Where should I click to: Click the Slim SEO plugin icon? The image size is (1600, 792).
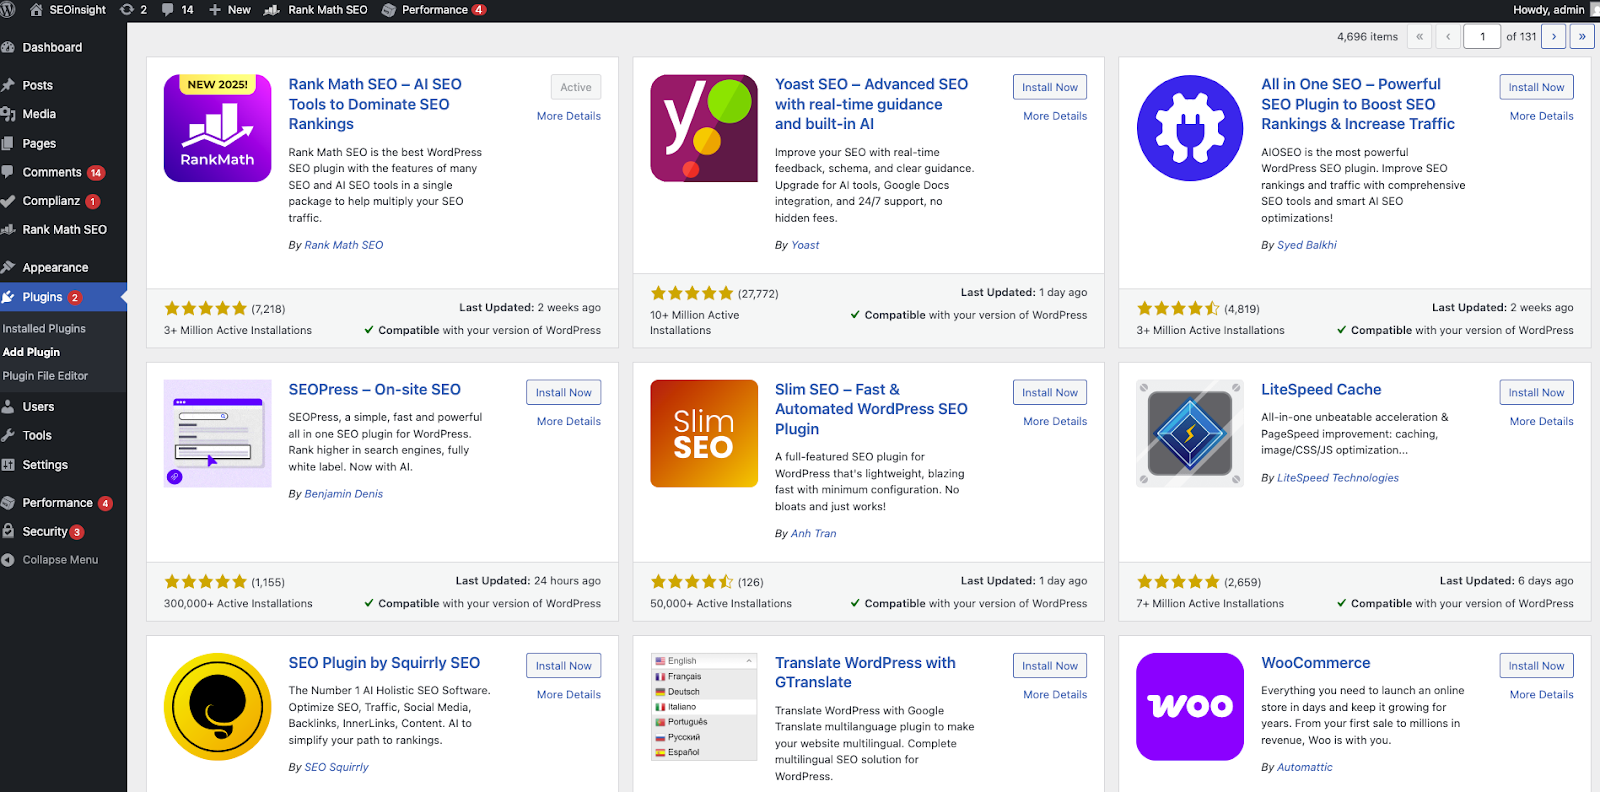point(703,433)
